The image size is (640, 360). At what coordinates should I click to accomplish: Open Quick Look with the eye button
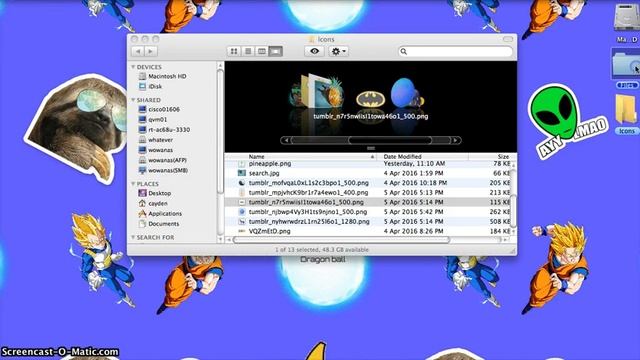click(314, 51)
